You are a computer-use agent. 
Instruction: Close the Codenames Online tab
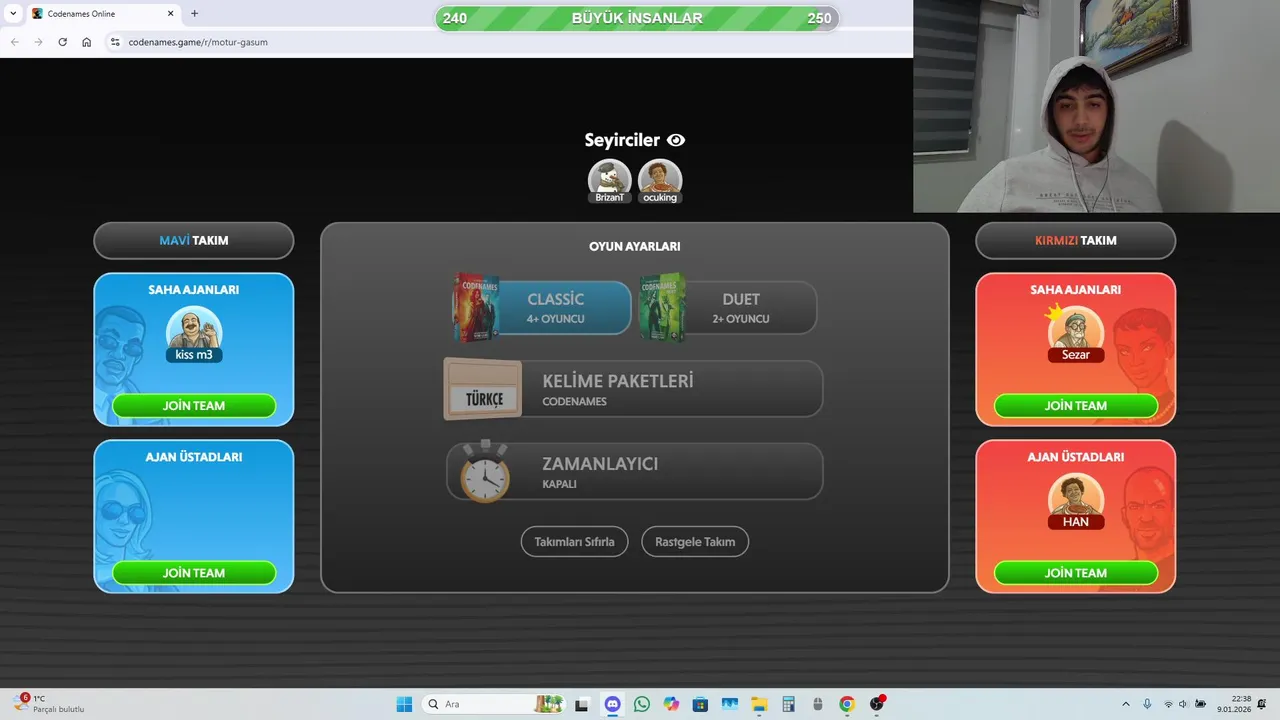coord(170,14)
